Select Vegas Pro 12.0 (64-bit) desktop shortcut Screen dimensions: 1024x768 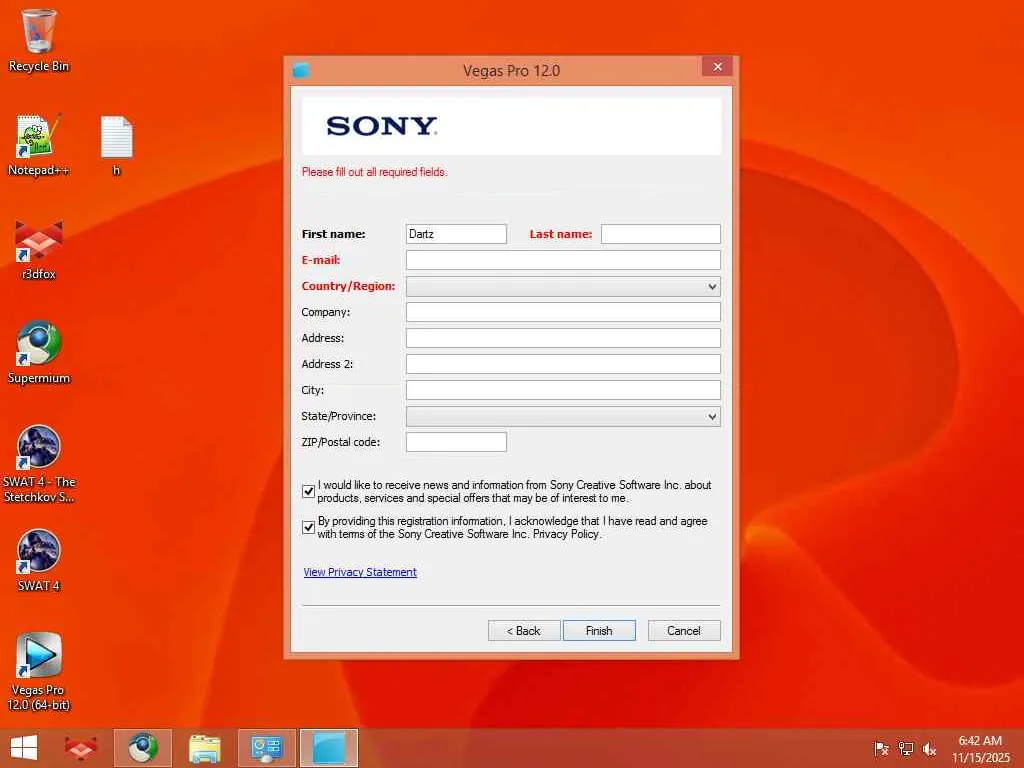point(39,671)
